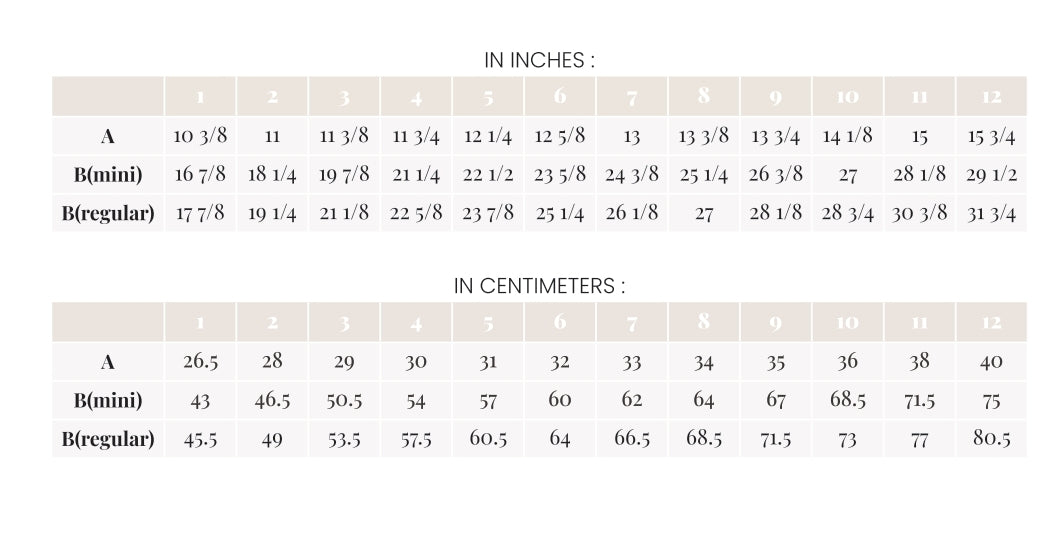Screen dimensions: 1038x534
Task: Select B(mini) row label in centimeters table
Action: (x=108, y=401)
